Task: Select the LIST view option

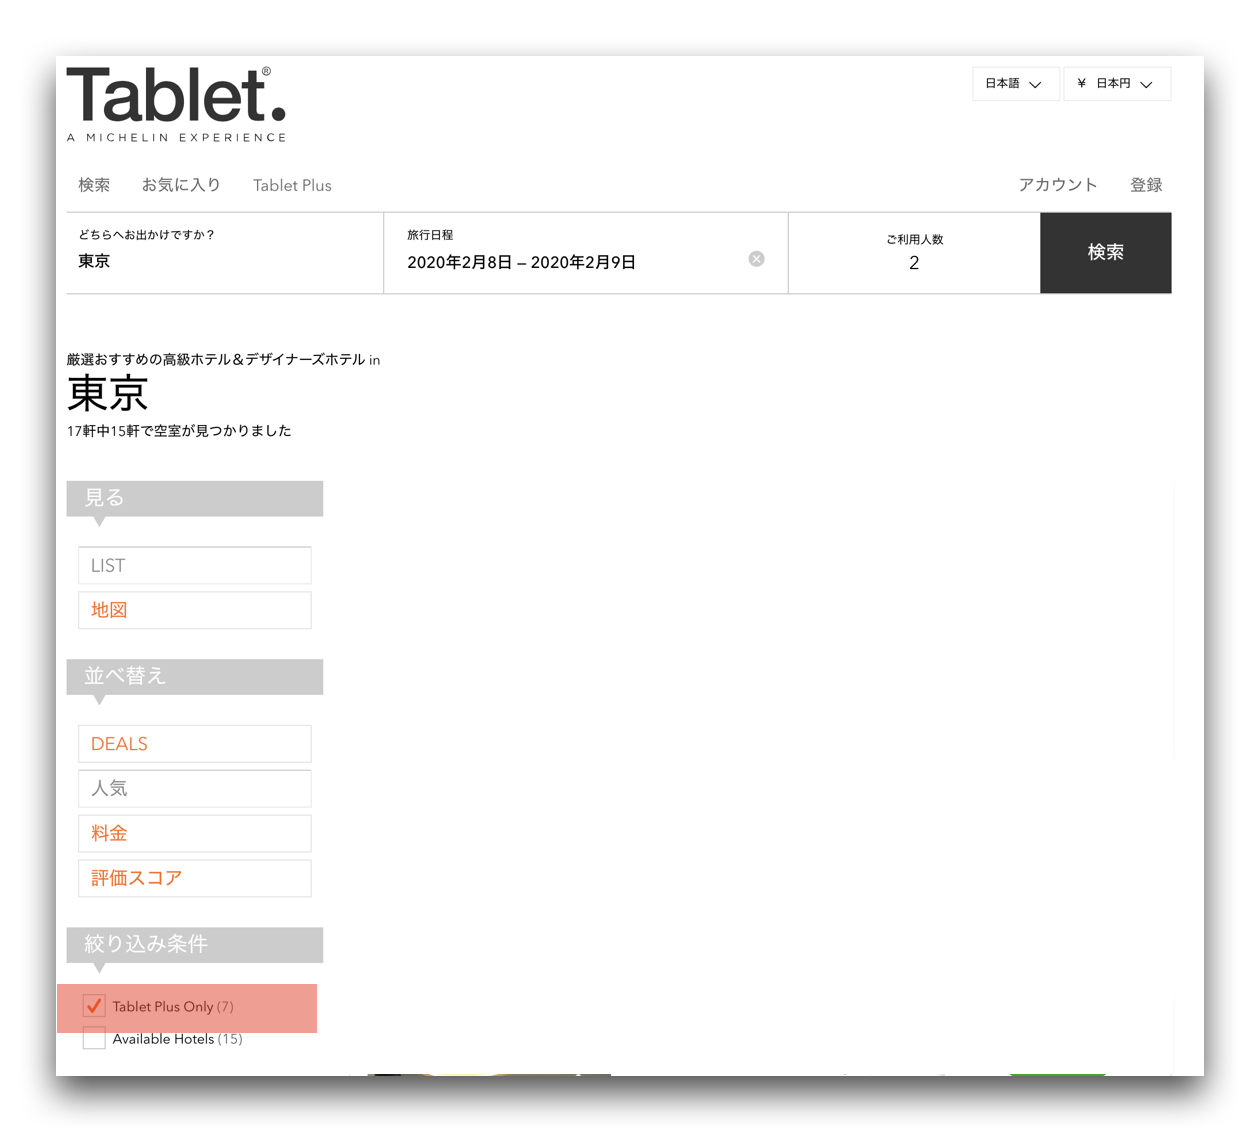Action: click(195, 565)
